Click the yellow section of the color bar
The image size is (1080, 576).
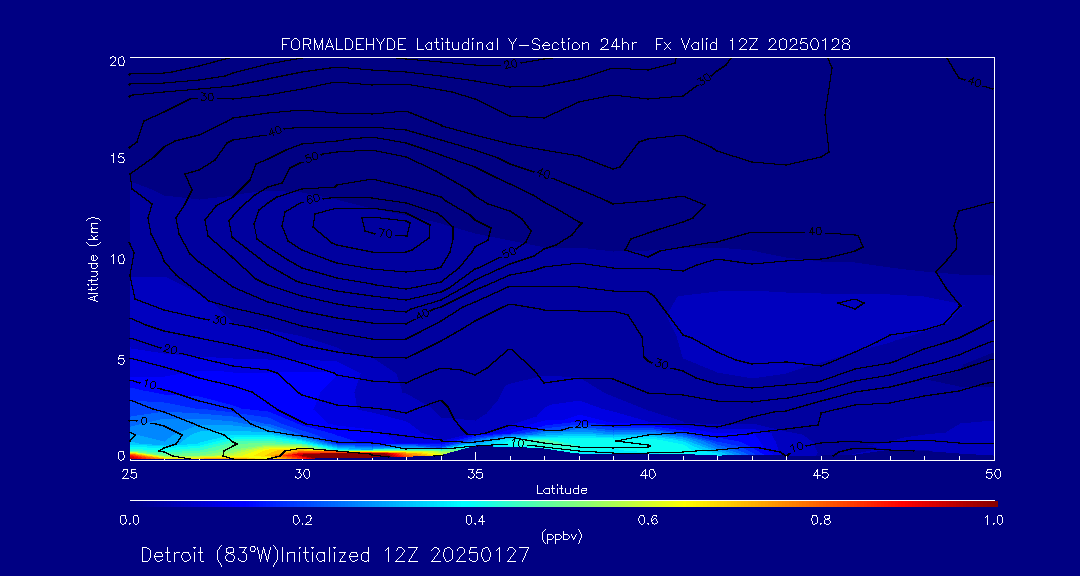point(682,504)
